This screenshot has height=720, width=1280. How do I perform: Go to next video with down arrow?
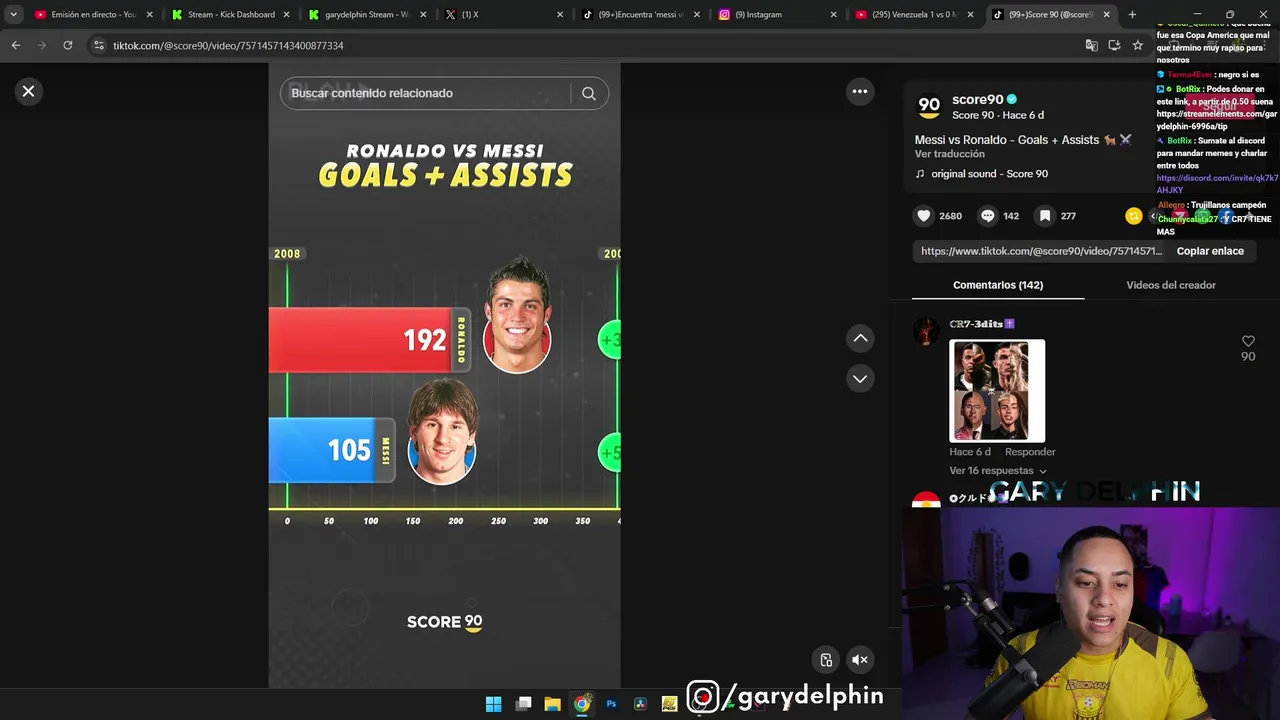pos(860,378)
